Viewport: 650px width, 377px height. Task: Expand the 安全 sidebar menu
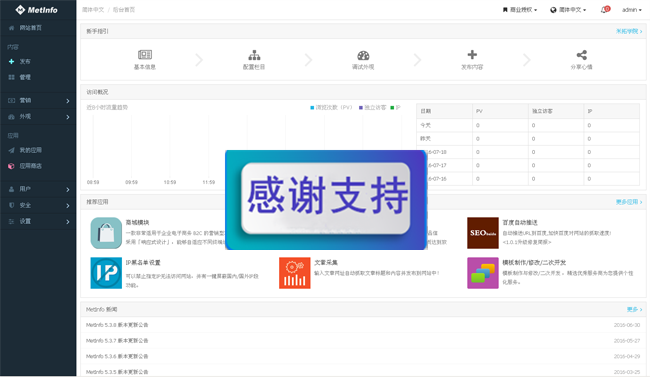coord(38,205)
